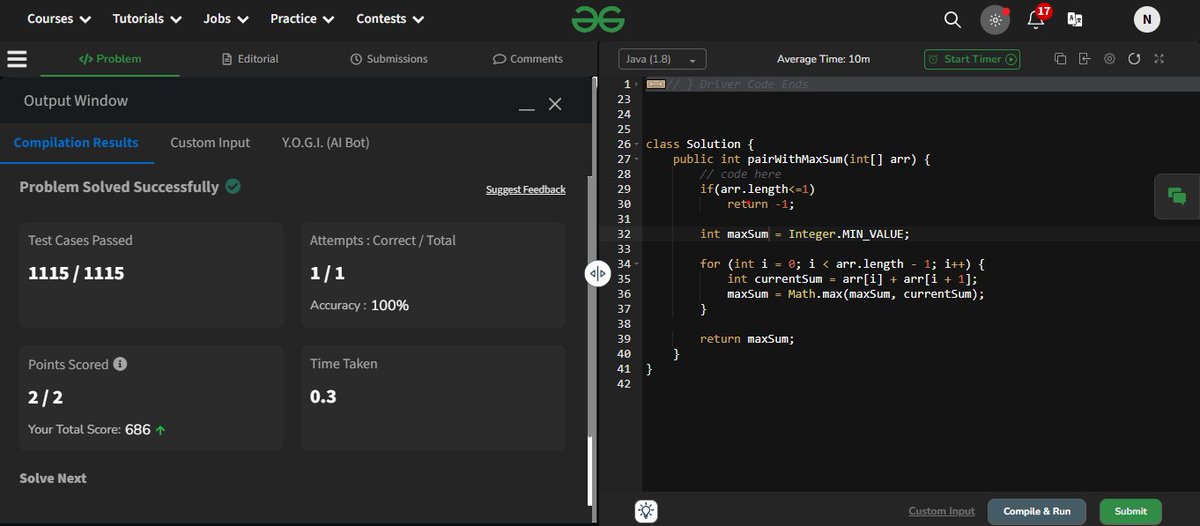Open the search magnifier icon

coord(953,19)
